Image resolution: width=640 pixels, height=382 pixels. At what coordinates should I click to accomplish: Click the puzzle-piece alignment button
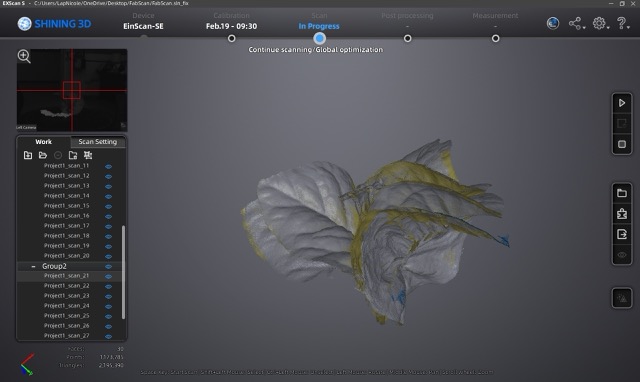(622, 213)
